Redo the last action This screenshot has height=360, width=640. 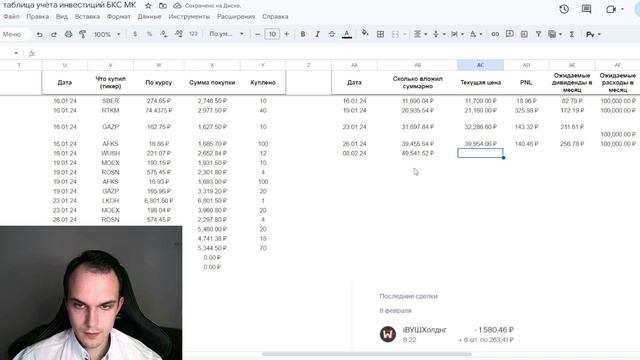(54, 35)
